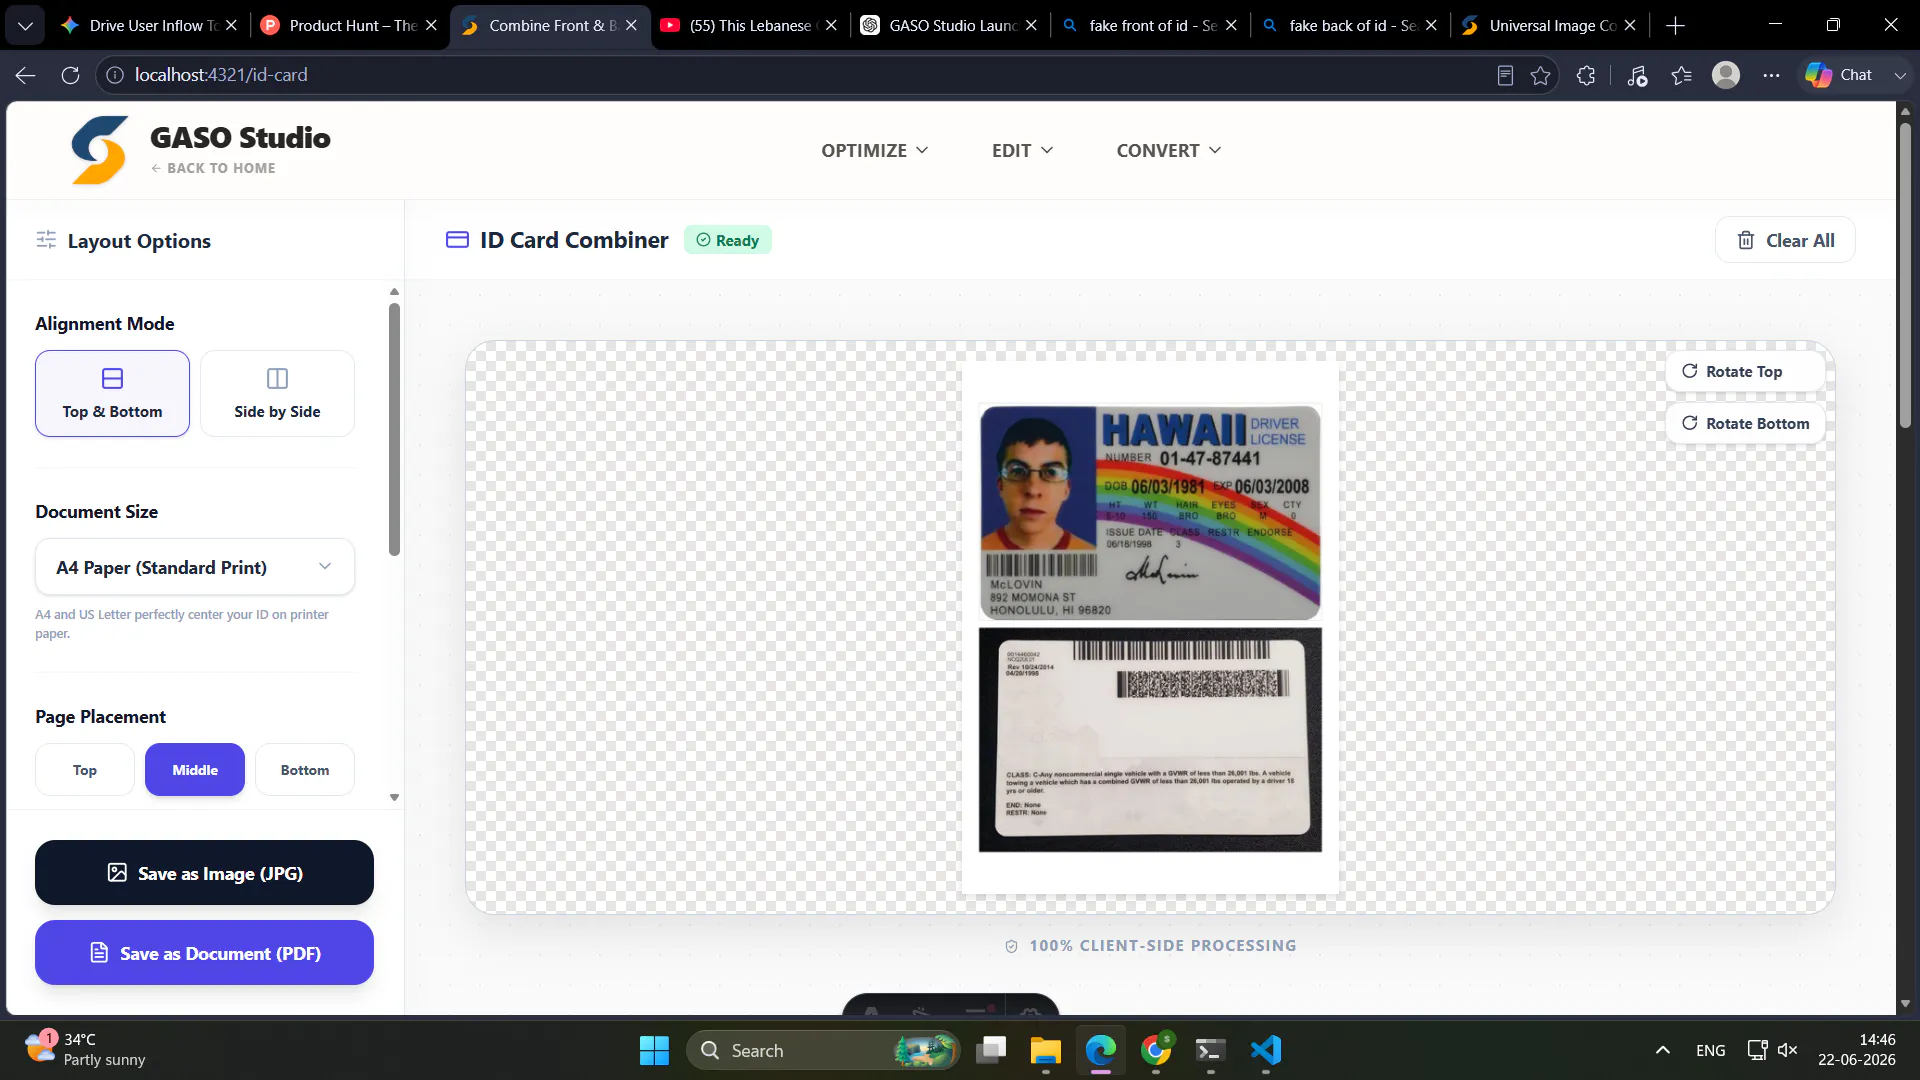The height and width of the screenshot is (1080, 1920).
Task: Click Save as Image (JPG) button
Action: pos(204,873)
